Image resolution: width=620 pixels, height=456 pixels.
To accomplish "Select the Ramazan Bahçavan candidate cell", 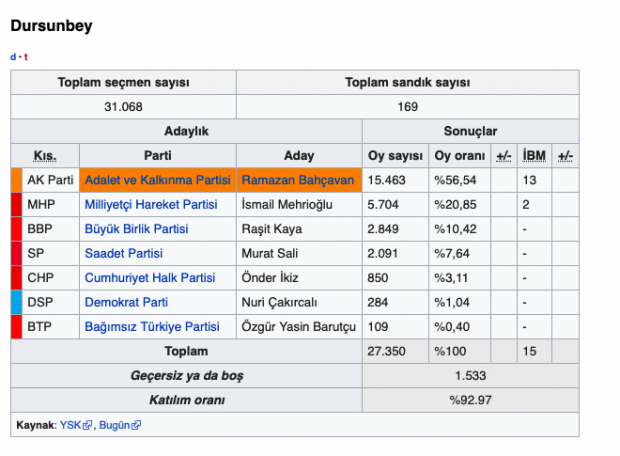I will tap(298, 180).
